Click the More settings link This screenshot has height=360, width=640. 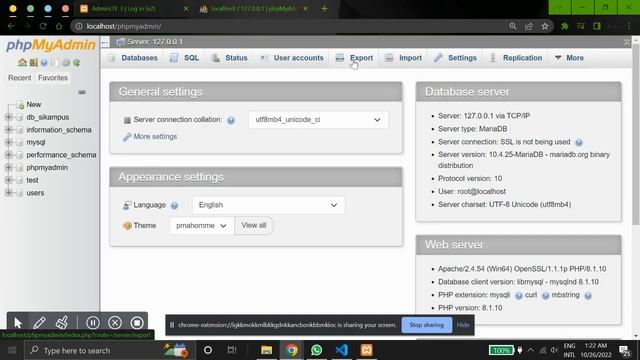pos(155,137)
